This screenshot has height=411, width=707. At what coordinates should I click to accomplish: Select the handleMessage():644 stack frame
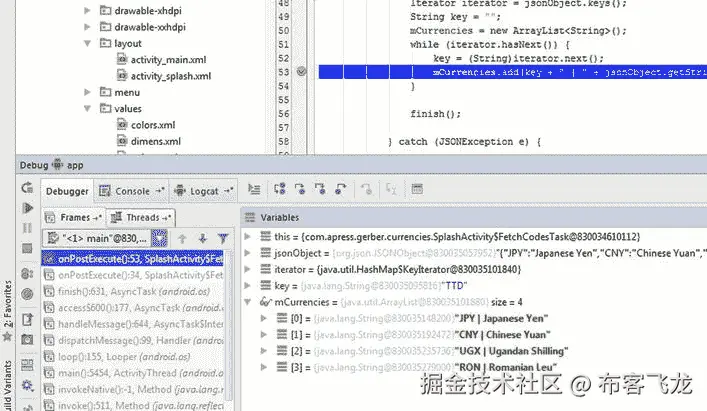click(133, 324)
